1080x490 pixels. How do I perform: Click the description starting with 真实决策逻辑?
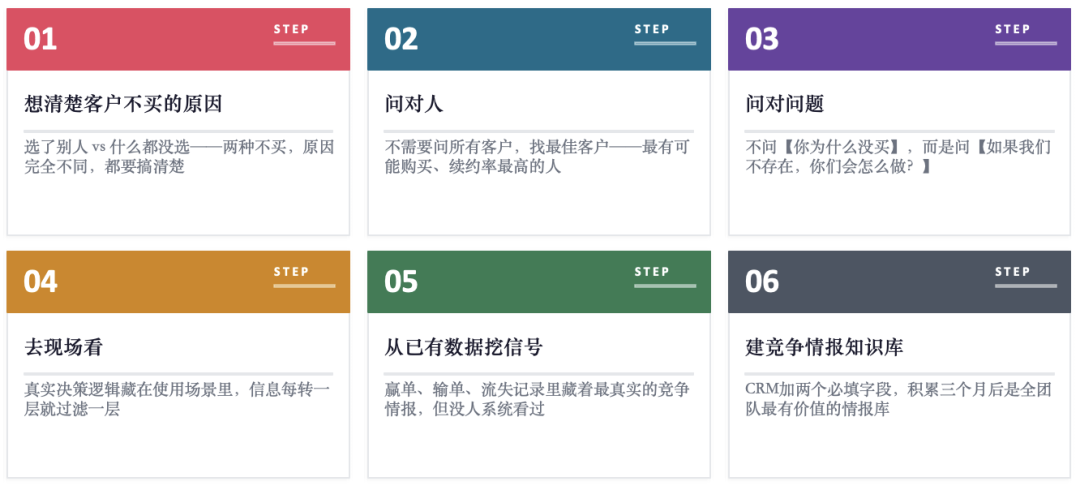[x=178, y=398]
